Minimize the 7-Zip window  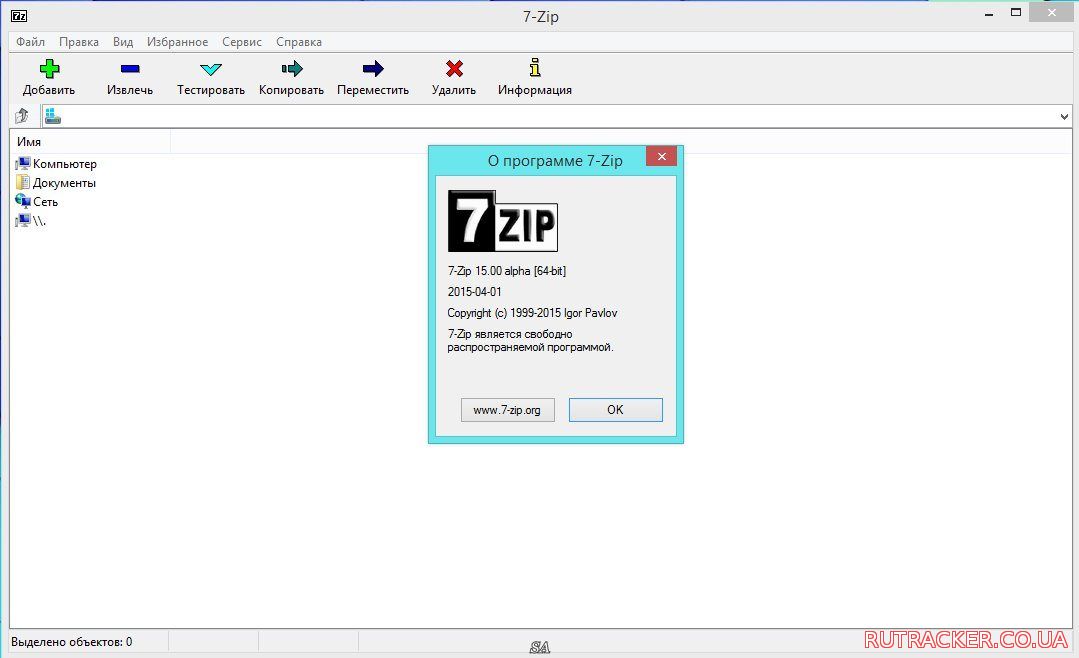click(x=989, y=14)
